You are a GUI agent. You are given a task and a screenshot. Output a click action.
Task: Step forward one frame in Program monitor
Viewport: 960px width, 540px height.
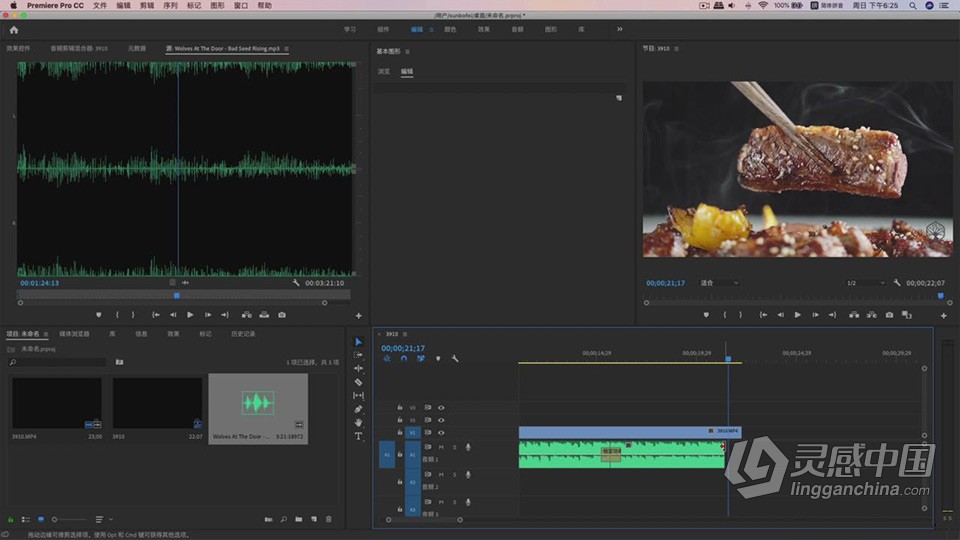pos(815,315)
